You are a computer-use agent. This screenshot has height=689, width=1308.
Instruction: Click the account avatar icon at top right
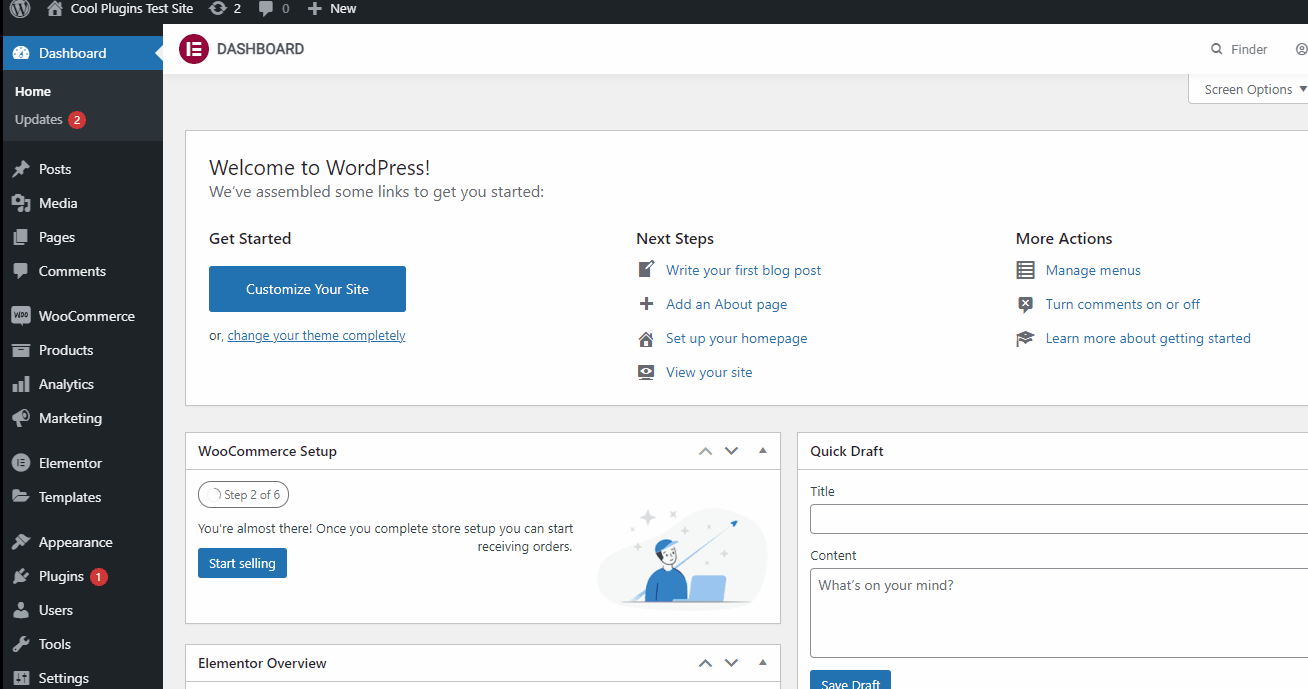pyautogui.click(x=1301, y=49)
